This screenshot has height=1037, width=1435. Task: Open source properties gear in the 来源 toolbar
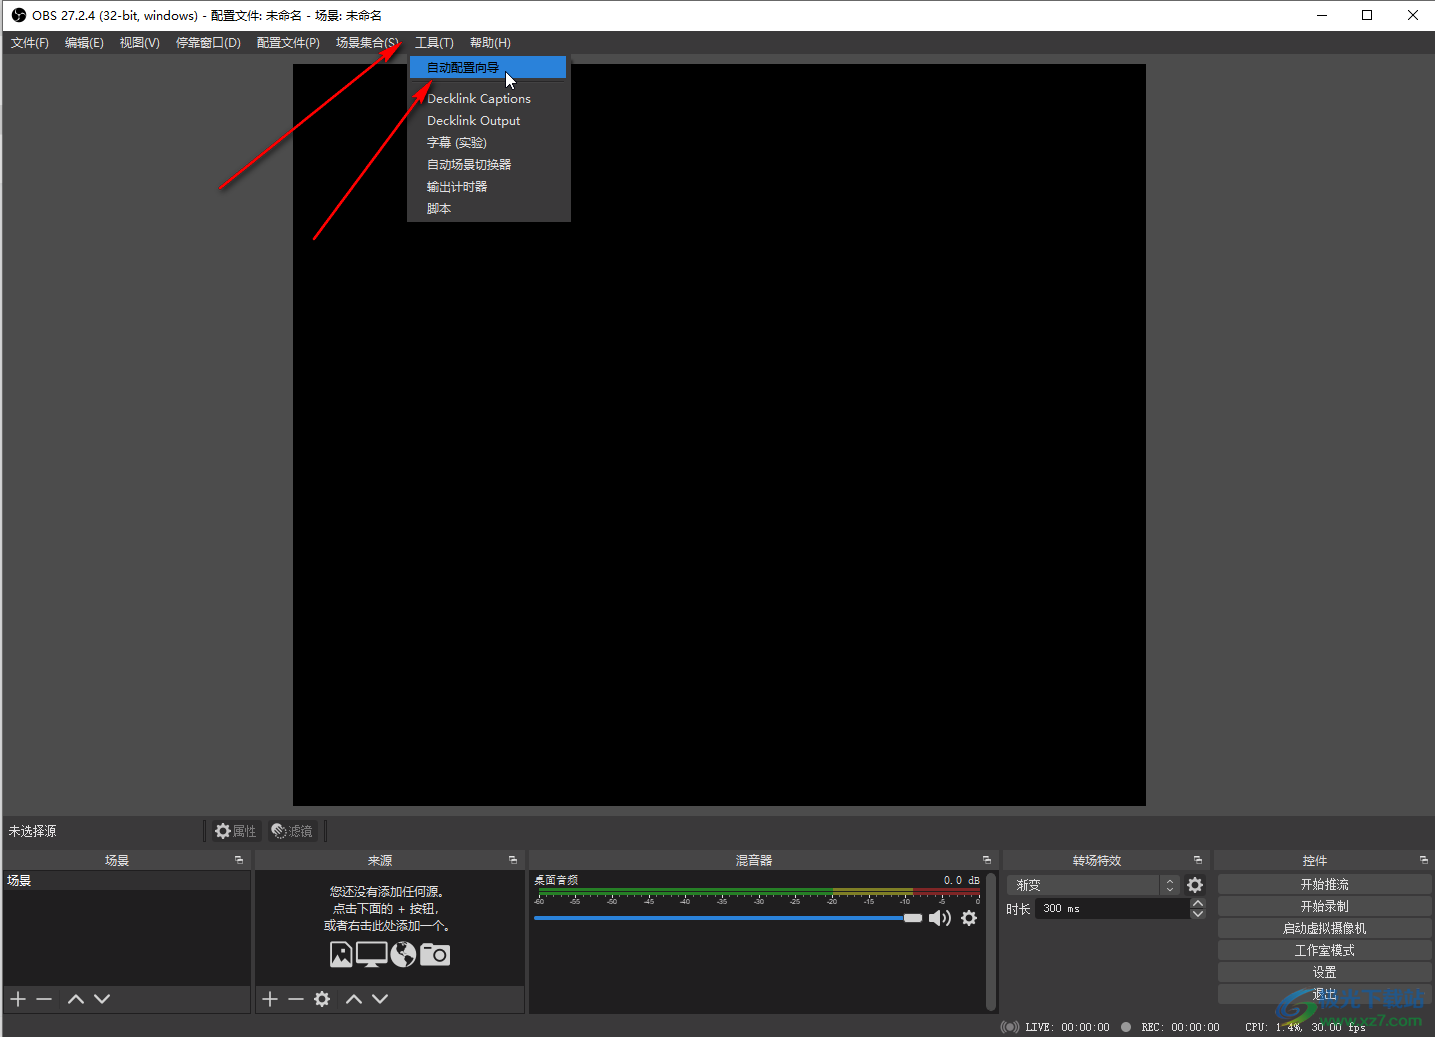(322, 999)
